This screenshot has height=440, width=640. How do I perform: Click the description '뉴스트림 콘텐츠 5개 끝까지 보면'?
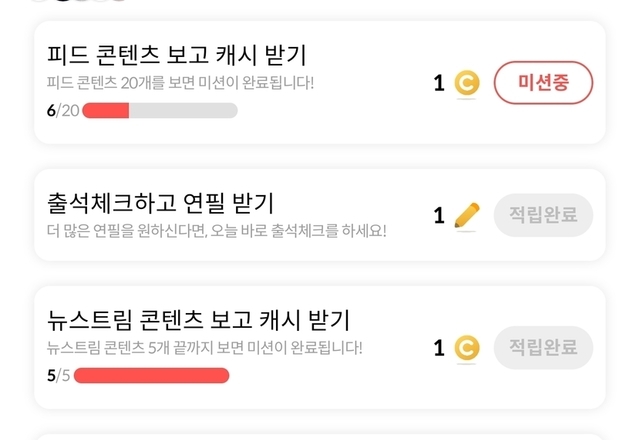tap(204, 348)
